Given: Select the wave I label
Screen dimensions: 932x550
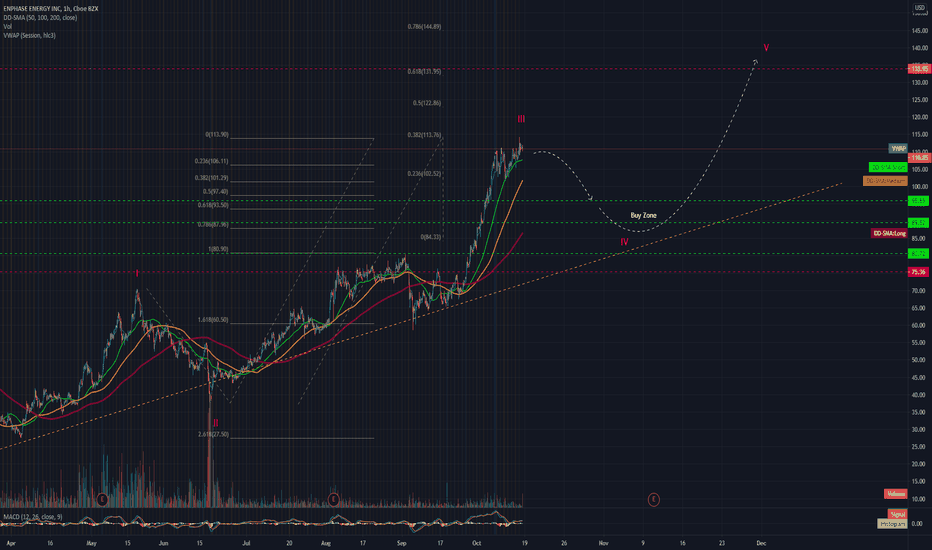Looking at the screenshot, I should coord(137,274).
